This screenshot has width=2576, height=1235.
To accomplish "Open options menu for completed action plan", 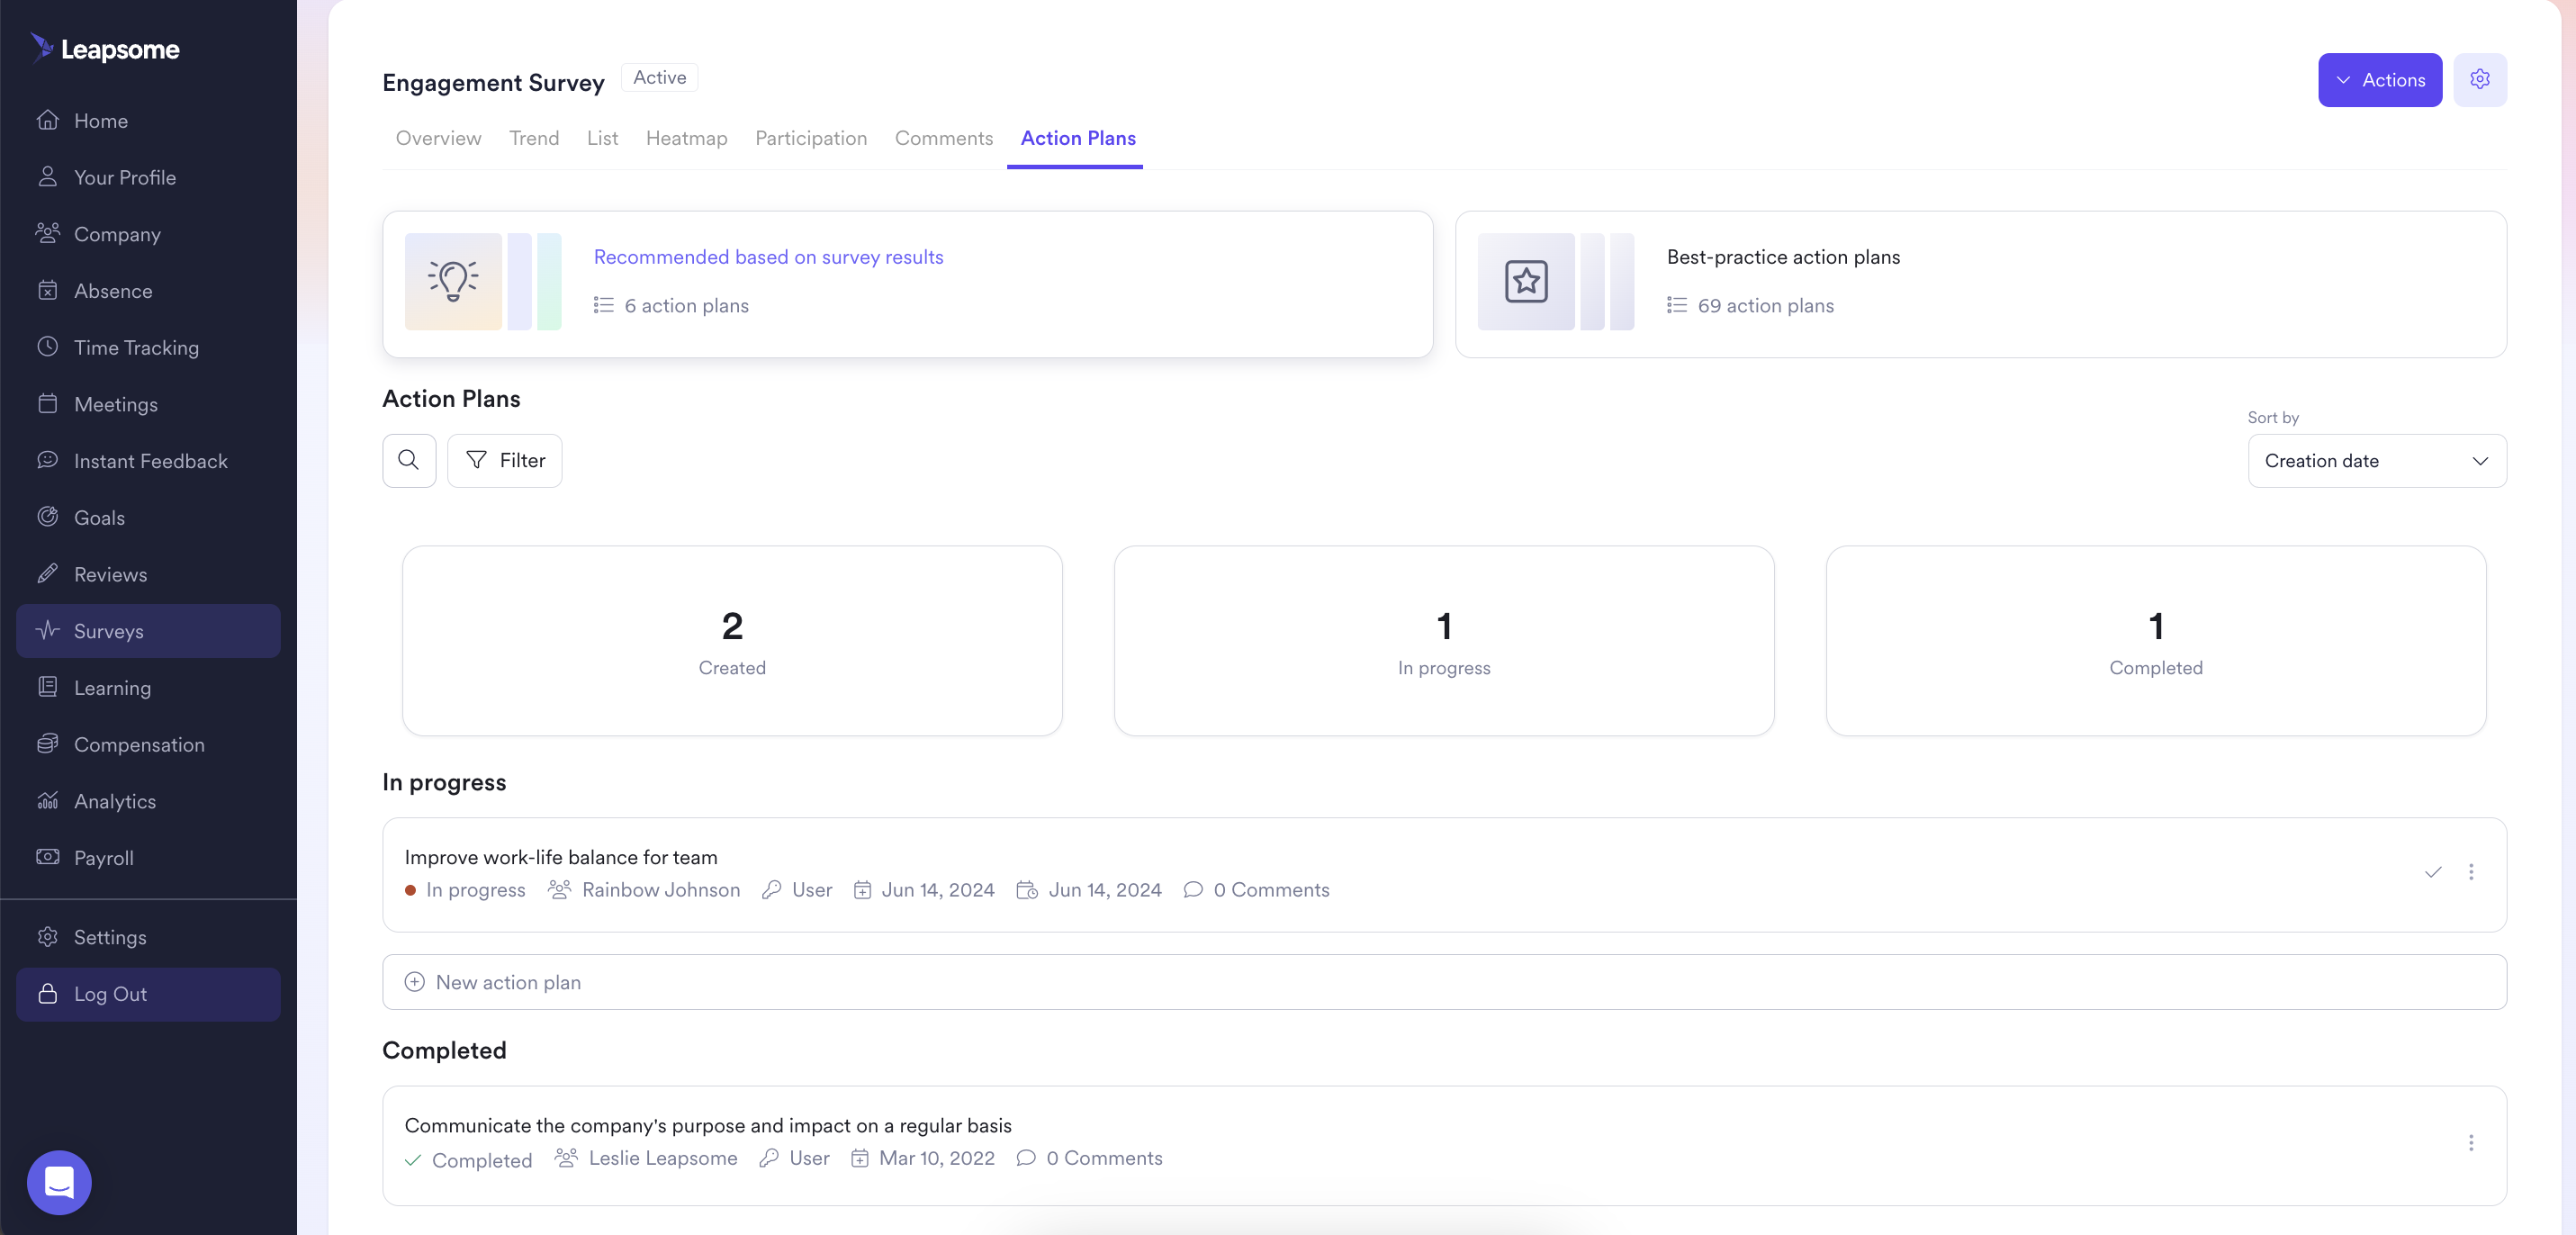I will click(x=2470, y=1142).
